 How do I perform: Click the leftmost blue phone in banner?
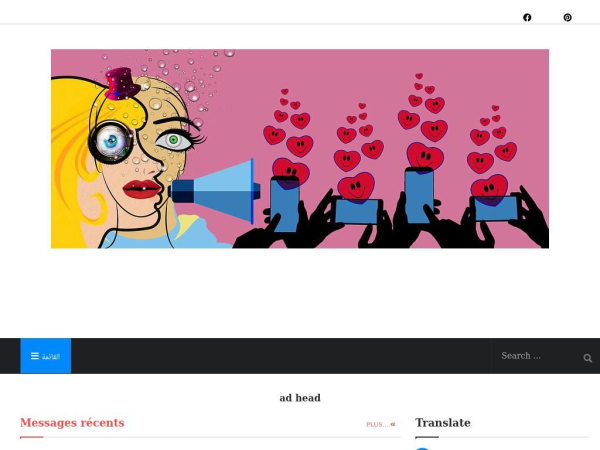[284, 204]
